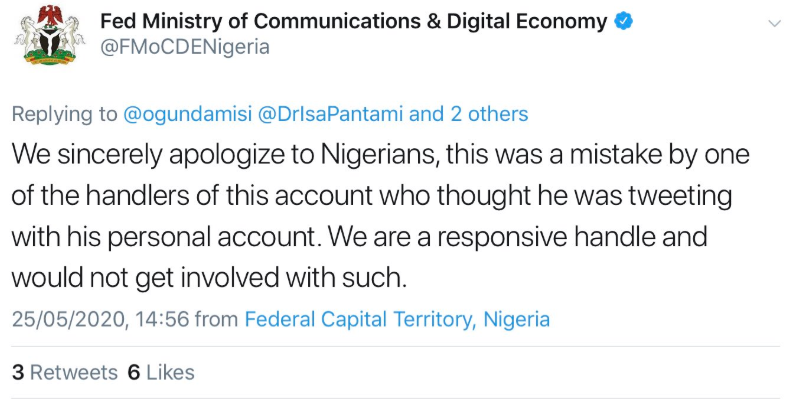Click the 'Replying to' label
Viewport: 785px width, 403px height.
(65, 115)
